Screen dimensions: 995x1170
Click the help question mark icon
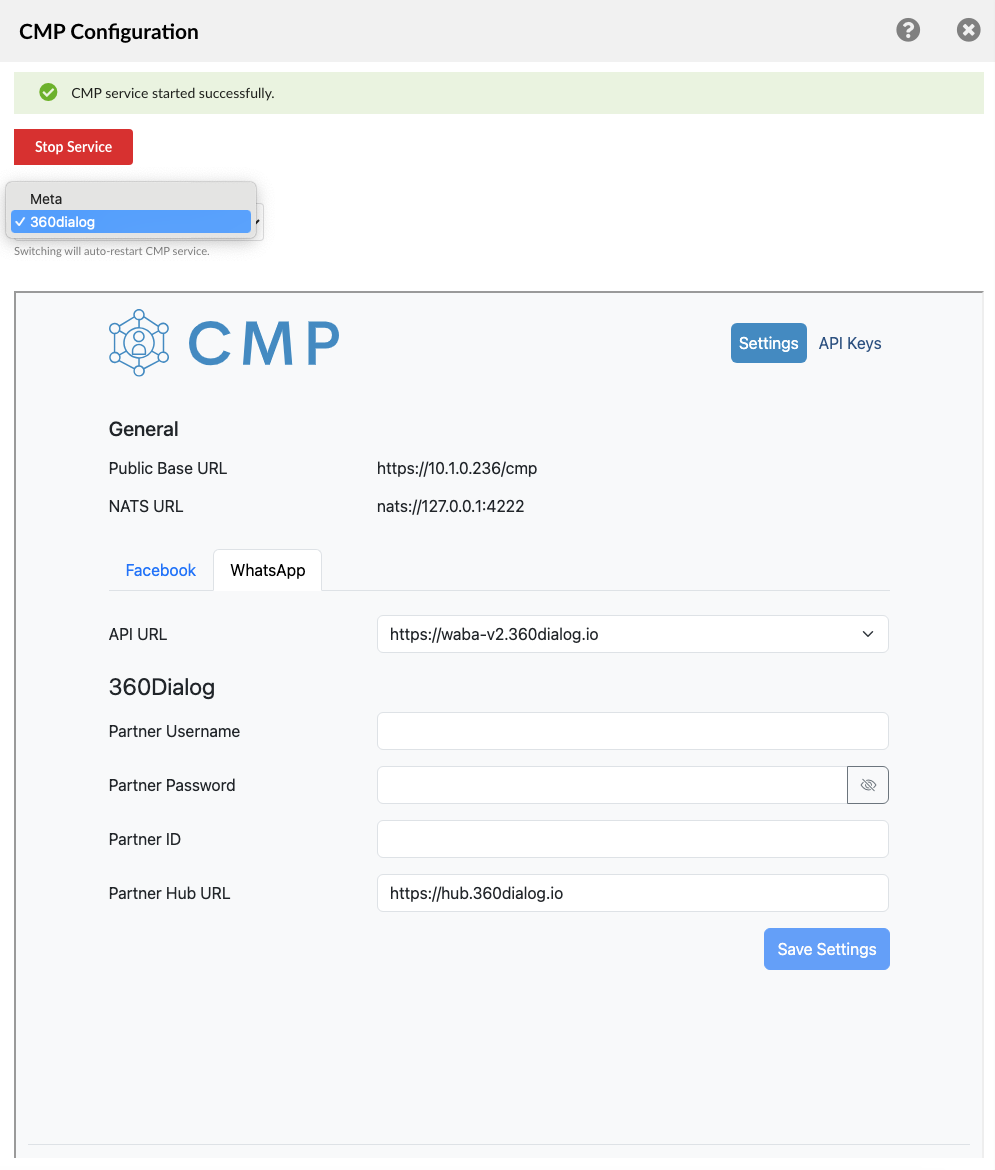pos(907,30)
